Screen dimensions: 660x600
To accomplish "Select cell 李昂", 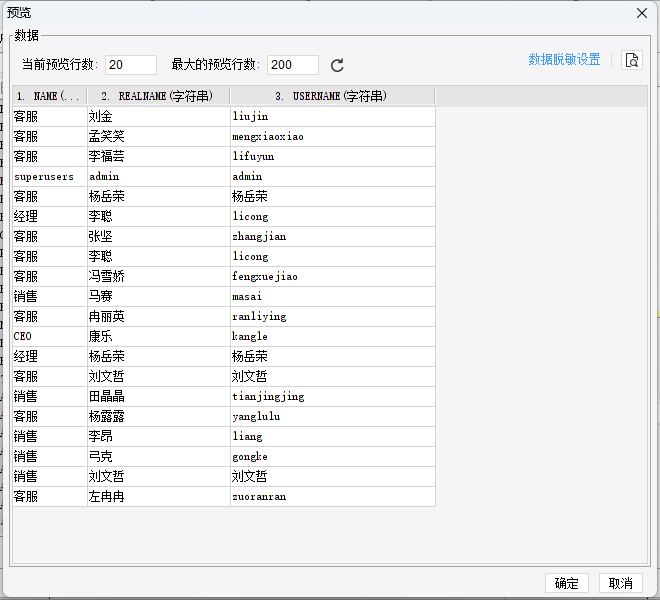I will [x=159, y=436].
